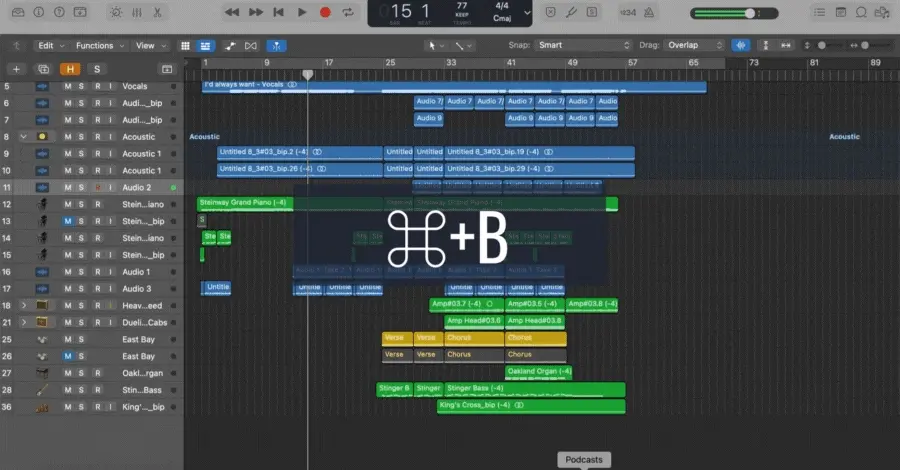Open the Snap Smart dropdown
900x470 pixels.
(x=583, y=45)
